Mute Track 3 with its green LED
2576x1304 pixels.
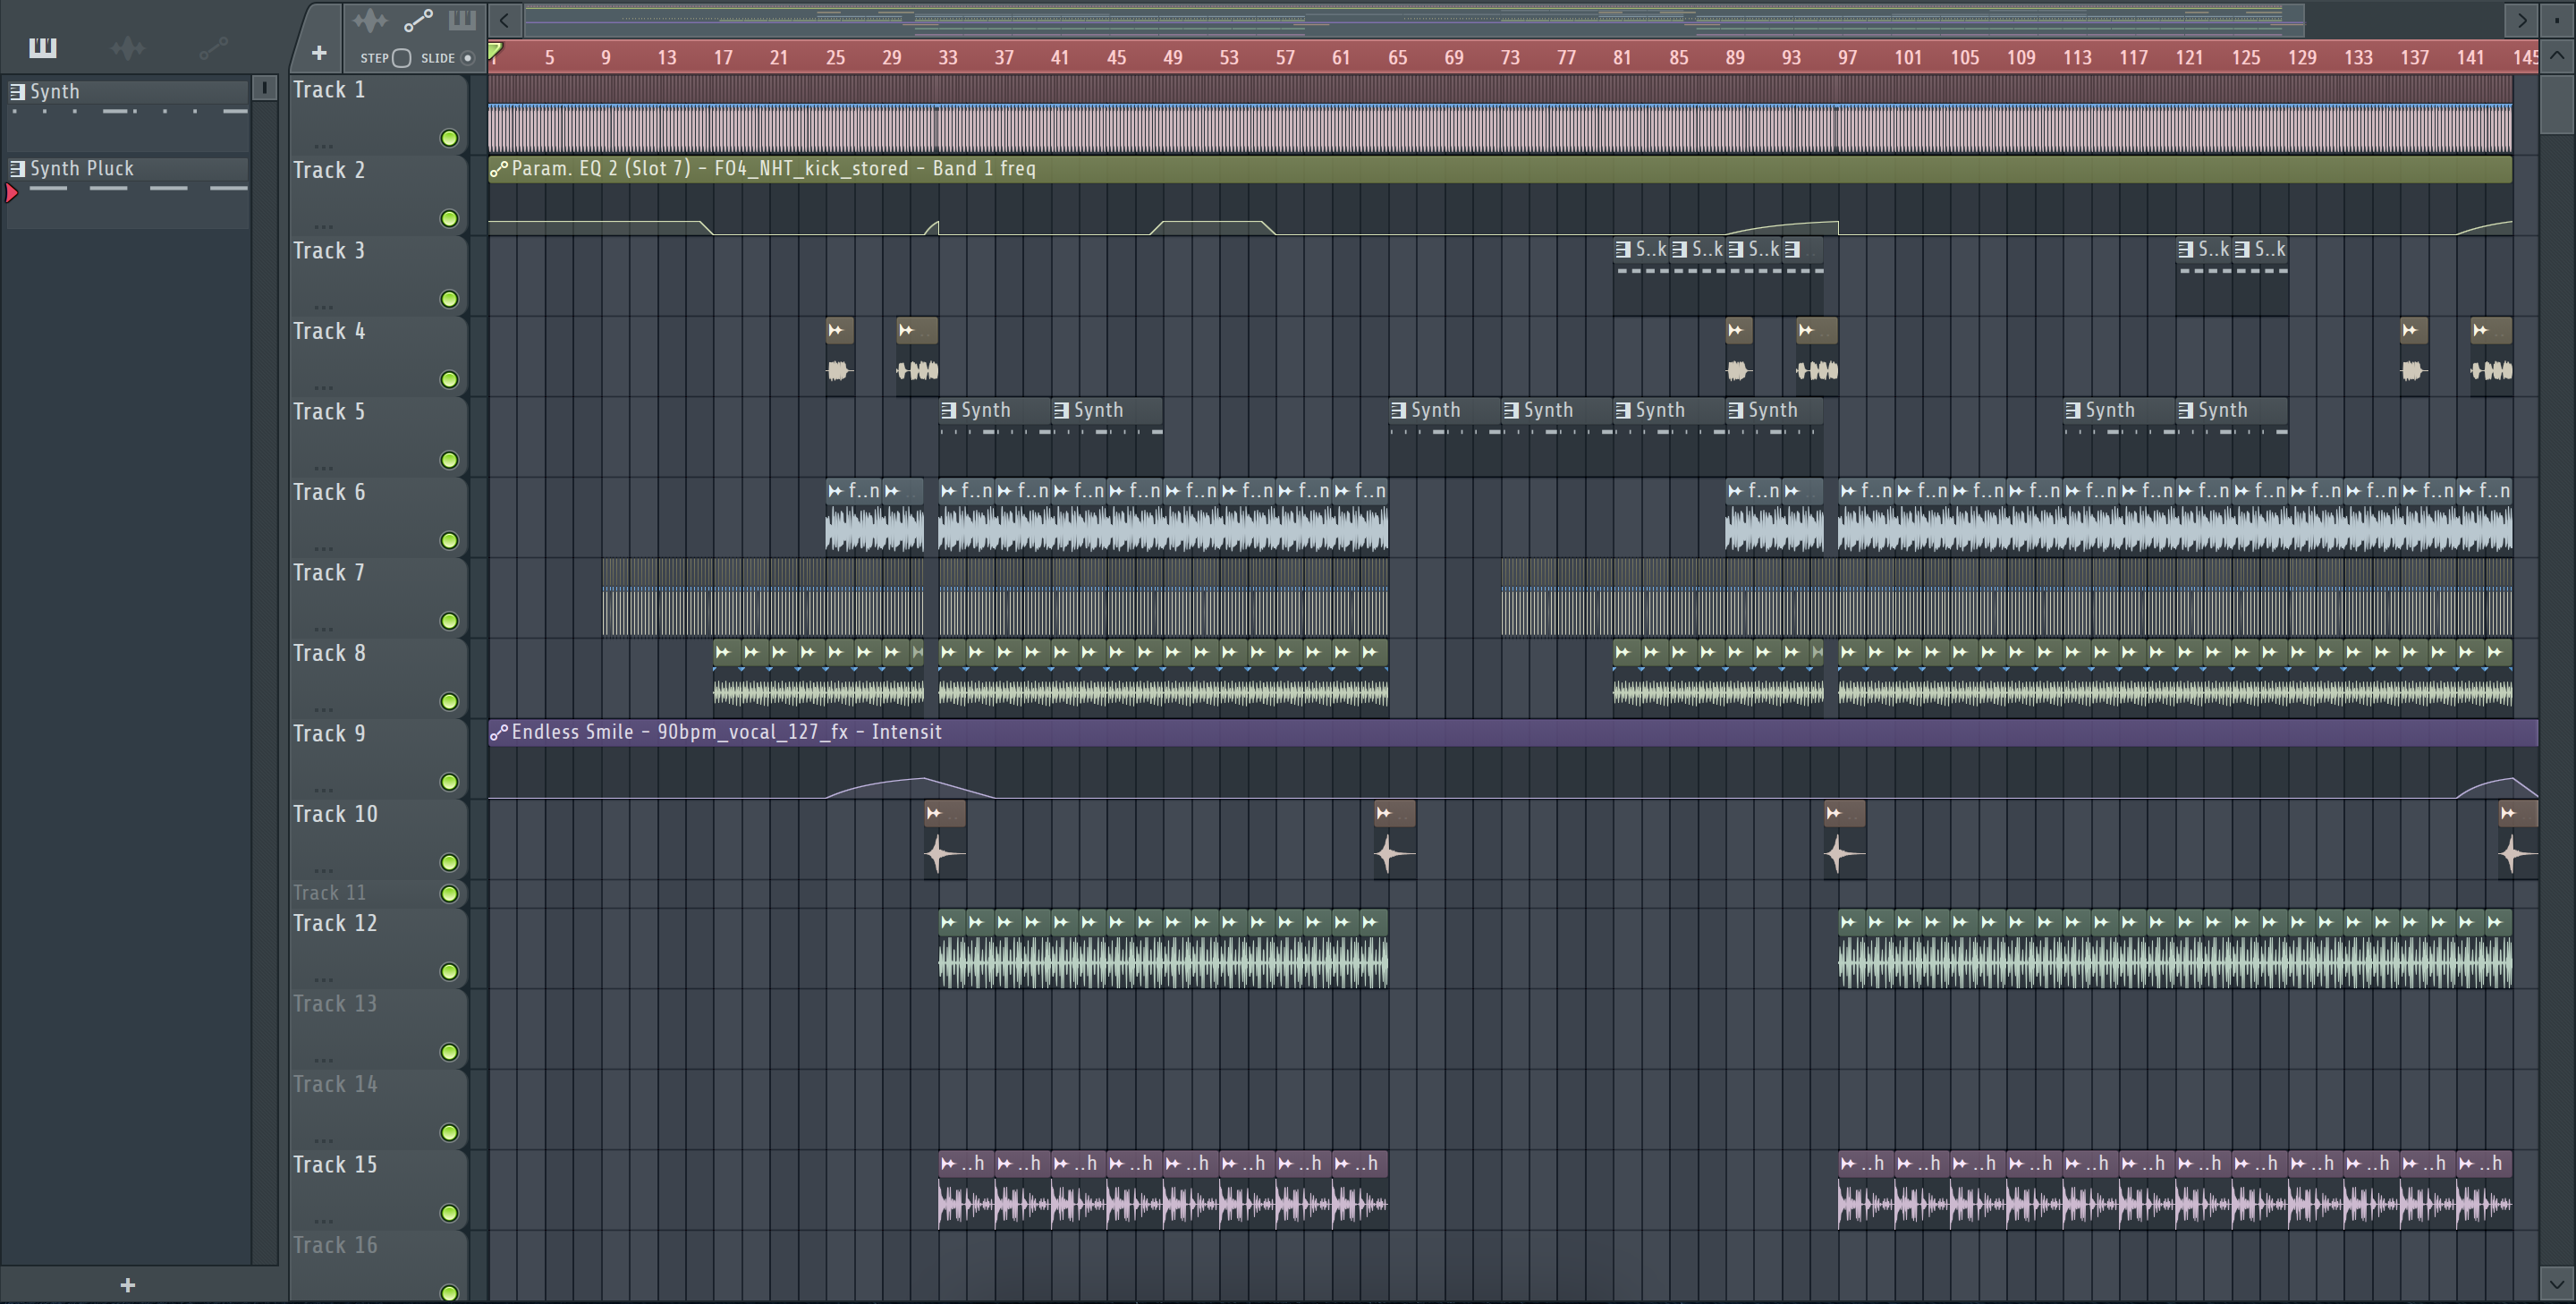[450, 299]
